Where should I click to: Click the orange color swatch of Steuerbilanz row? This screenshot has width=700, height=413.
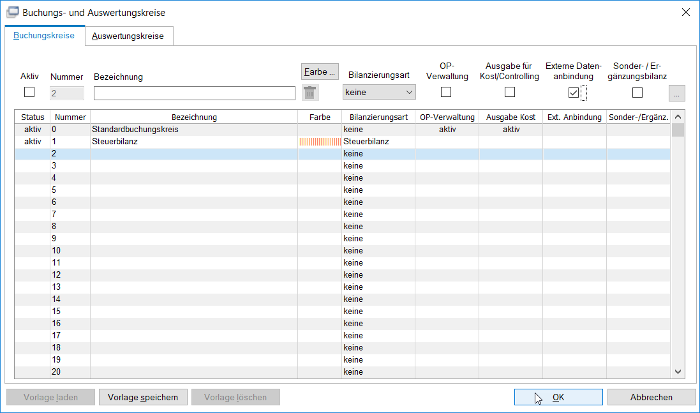320,142
